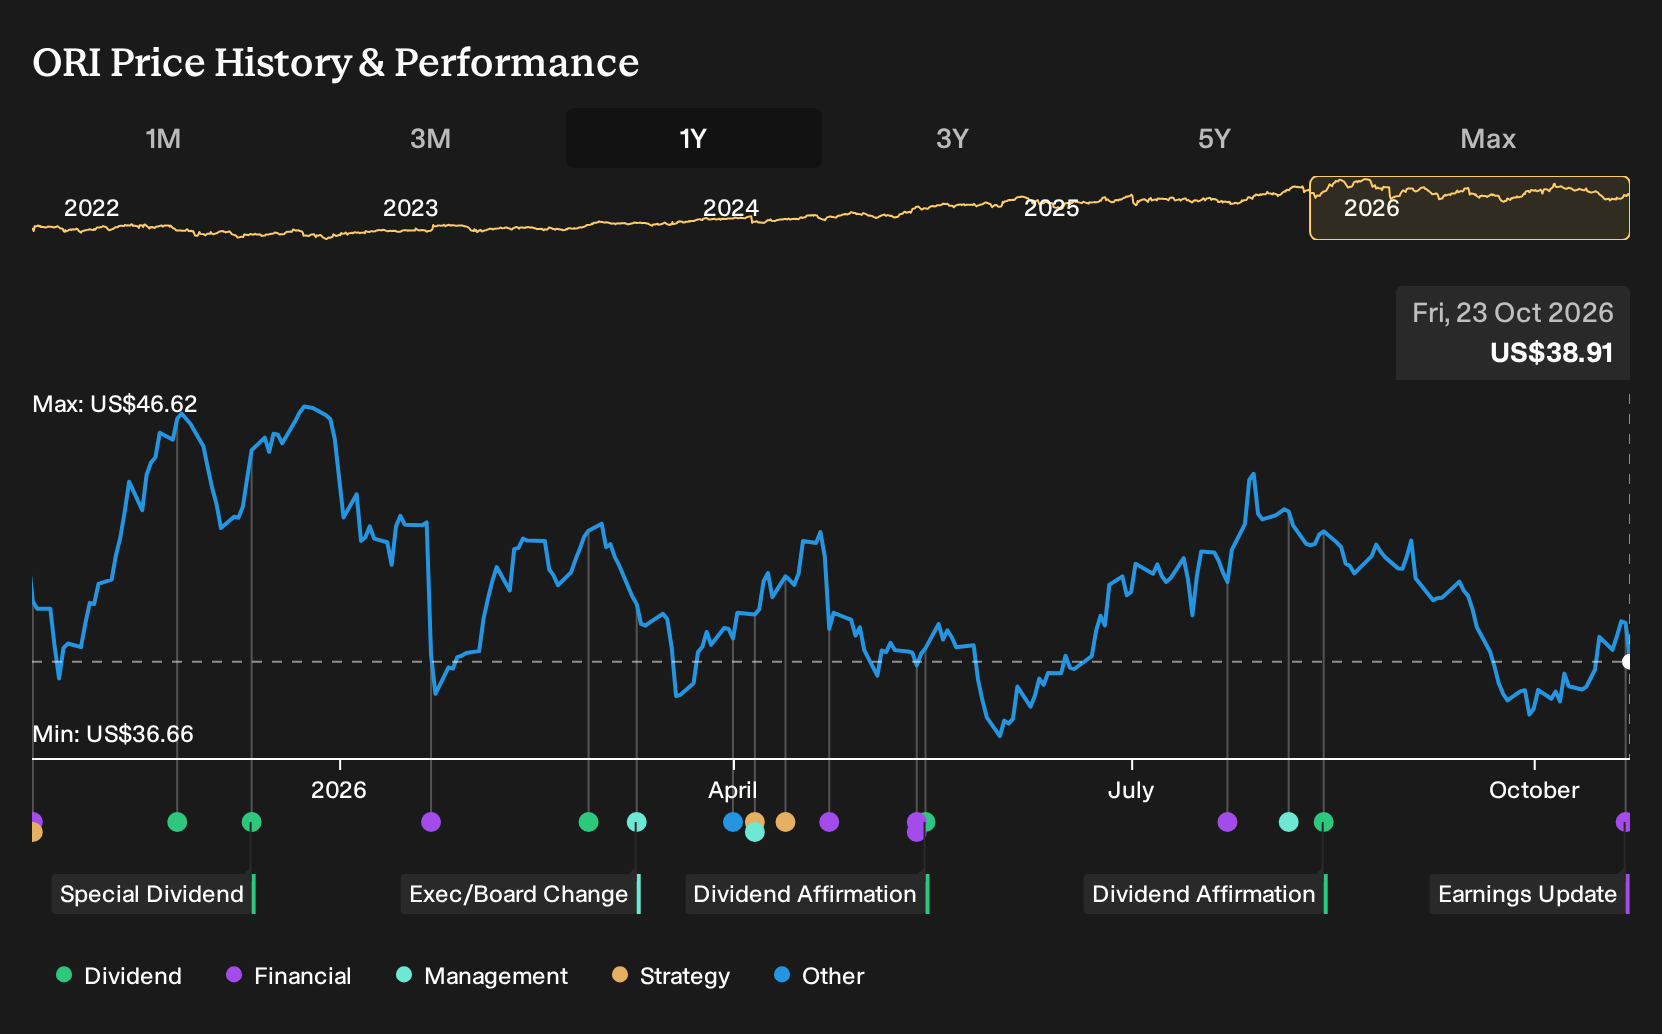Click the highlighted 2026 range selector in overview chart

click(x=1470, y=208)
